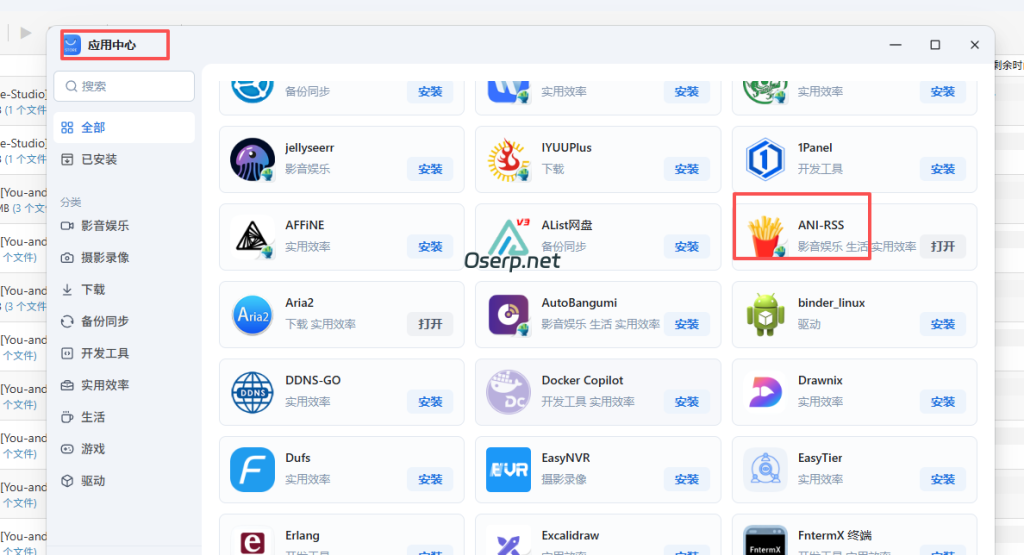
Task: Install the AFFiNE app
Action: click(430, 247)
